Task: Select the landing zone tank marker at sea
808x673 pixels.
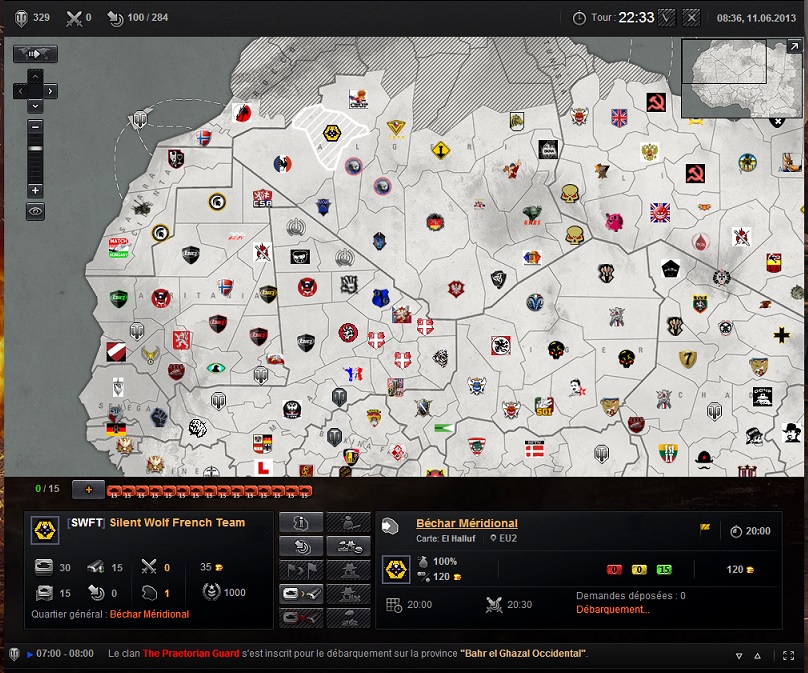Action: 140,119
